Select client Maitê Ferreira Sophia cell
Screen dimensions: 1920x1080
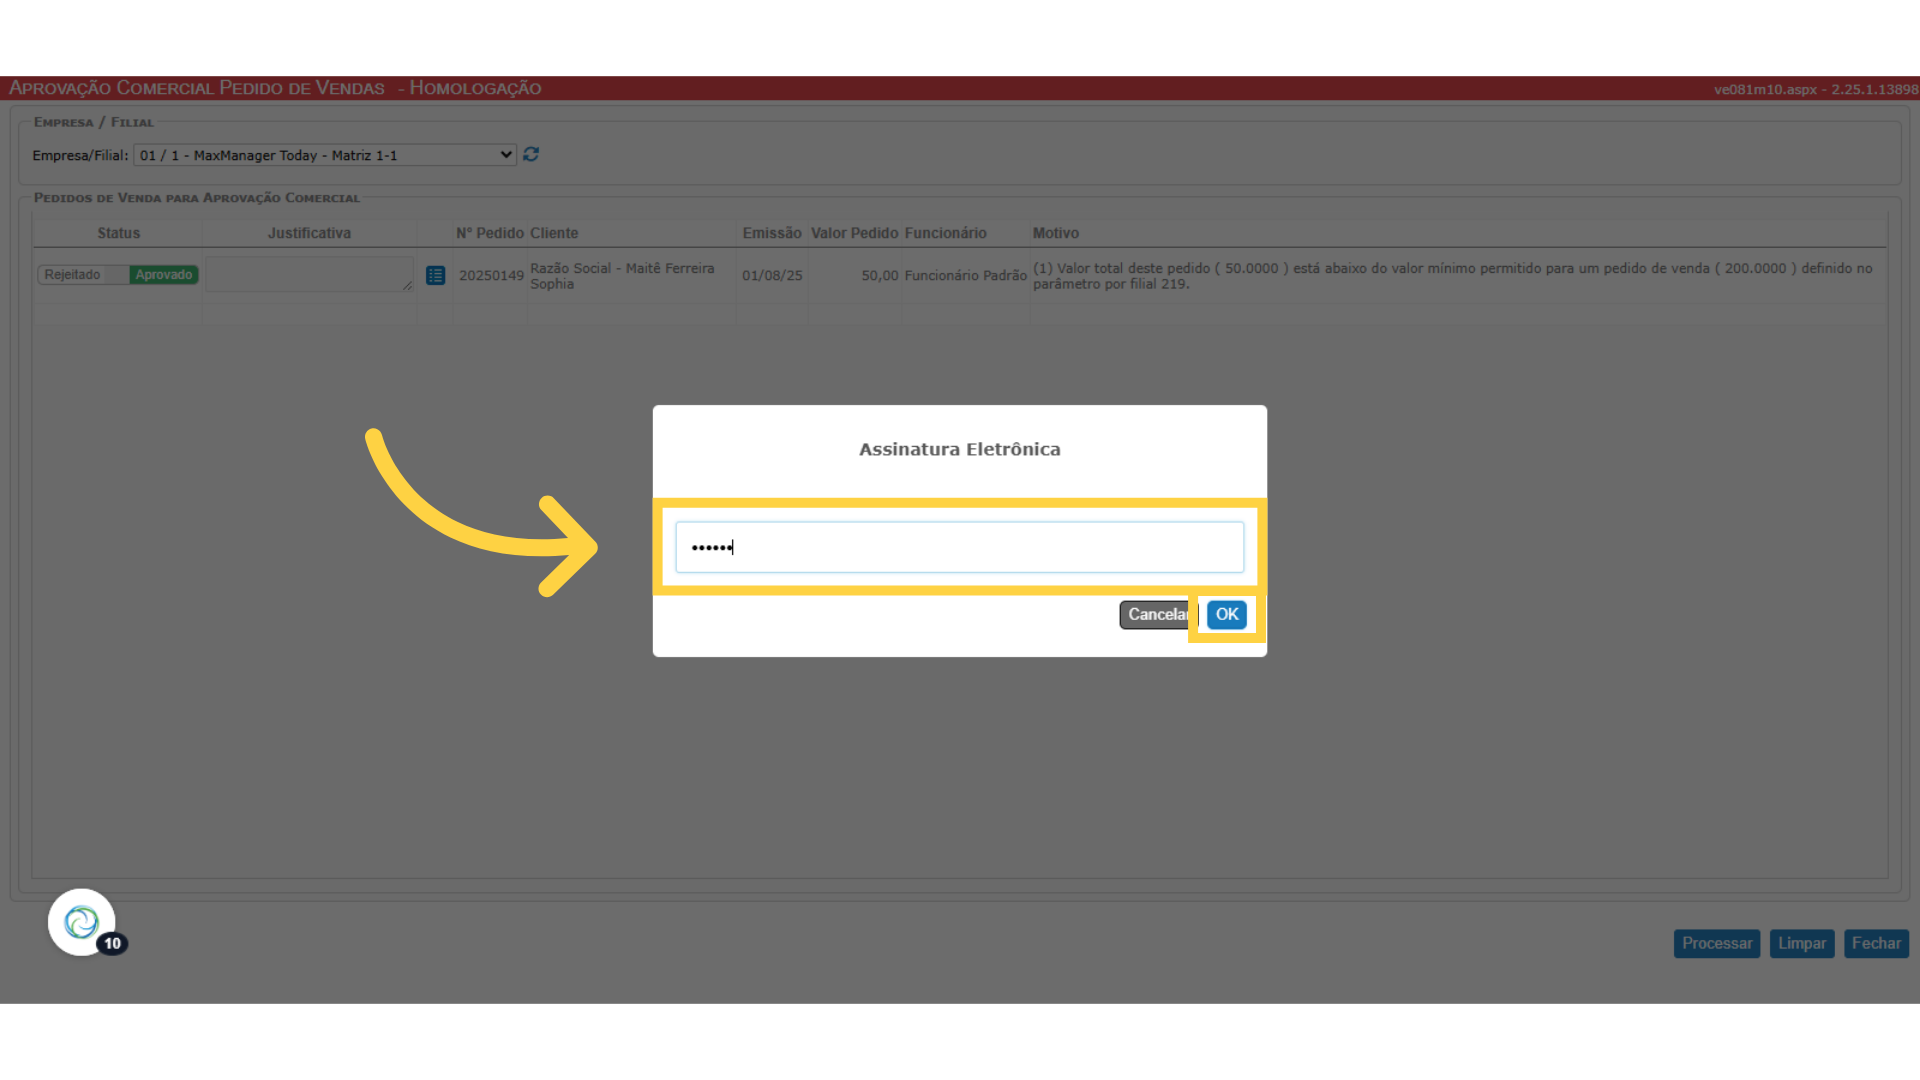pos(622,276)
